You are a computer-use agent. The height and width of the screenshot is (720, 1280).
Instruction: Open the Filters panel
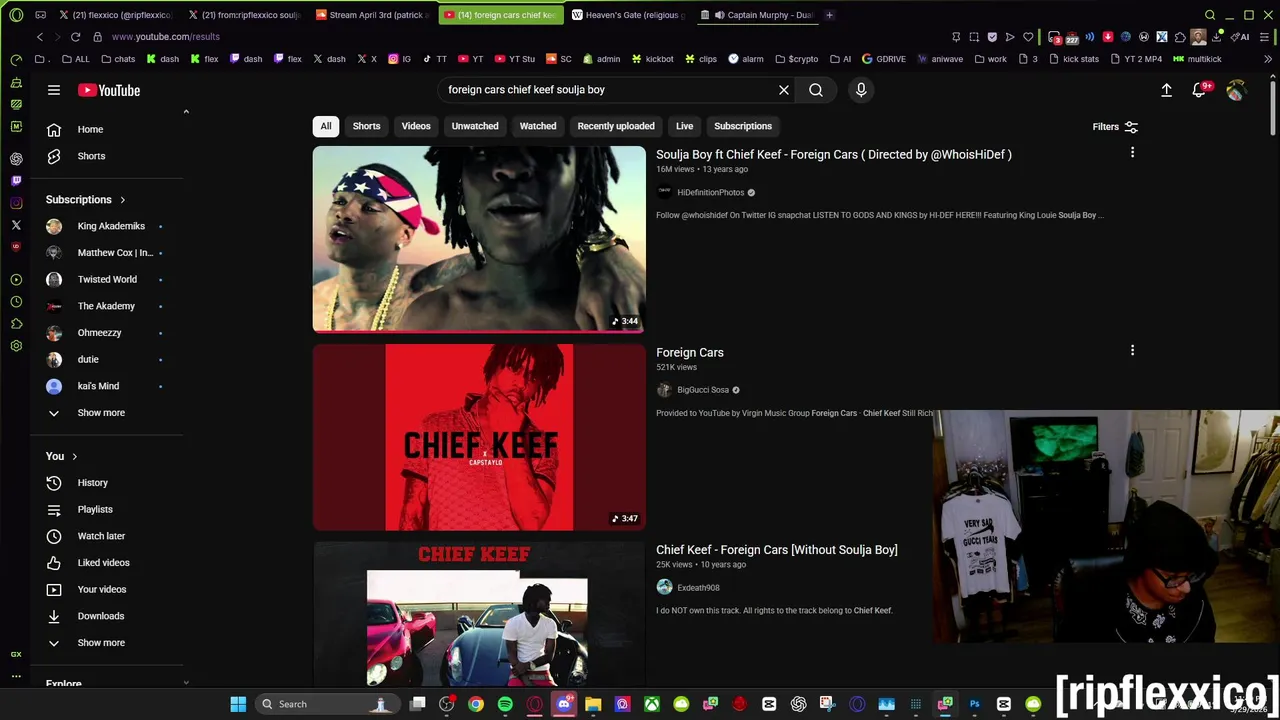1115,127
